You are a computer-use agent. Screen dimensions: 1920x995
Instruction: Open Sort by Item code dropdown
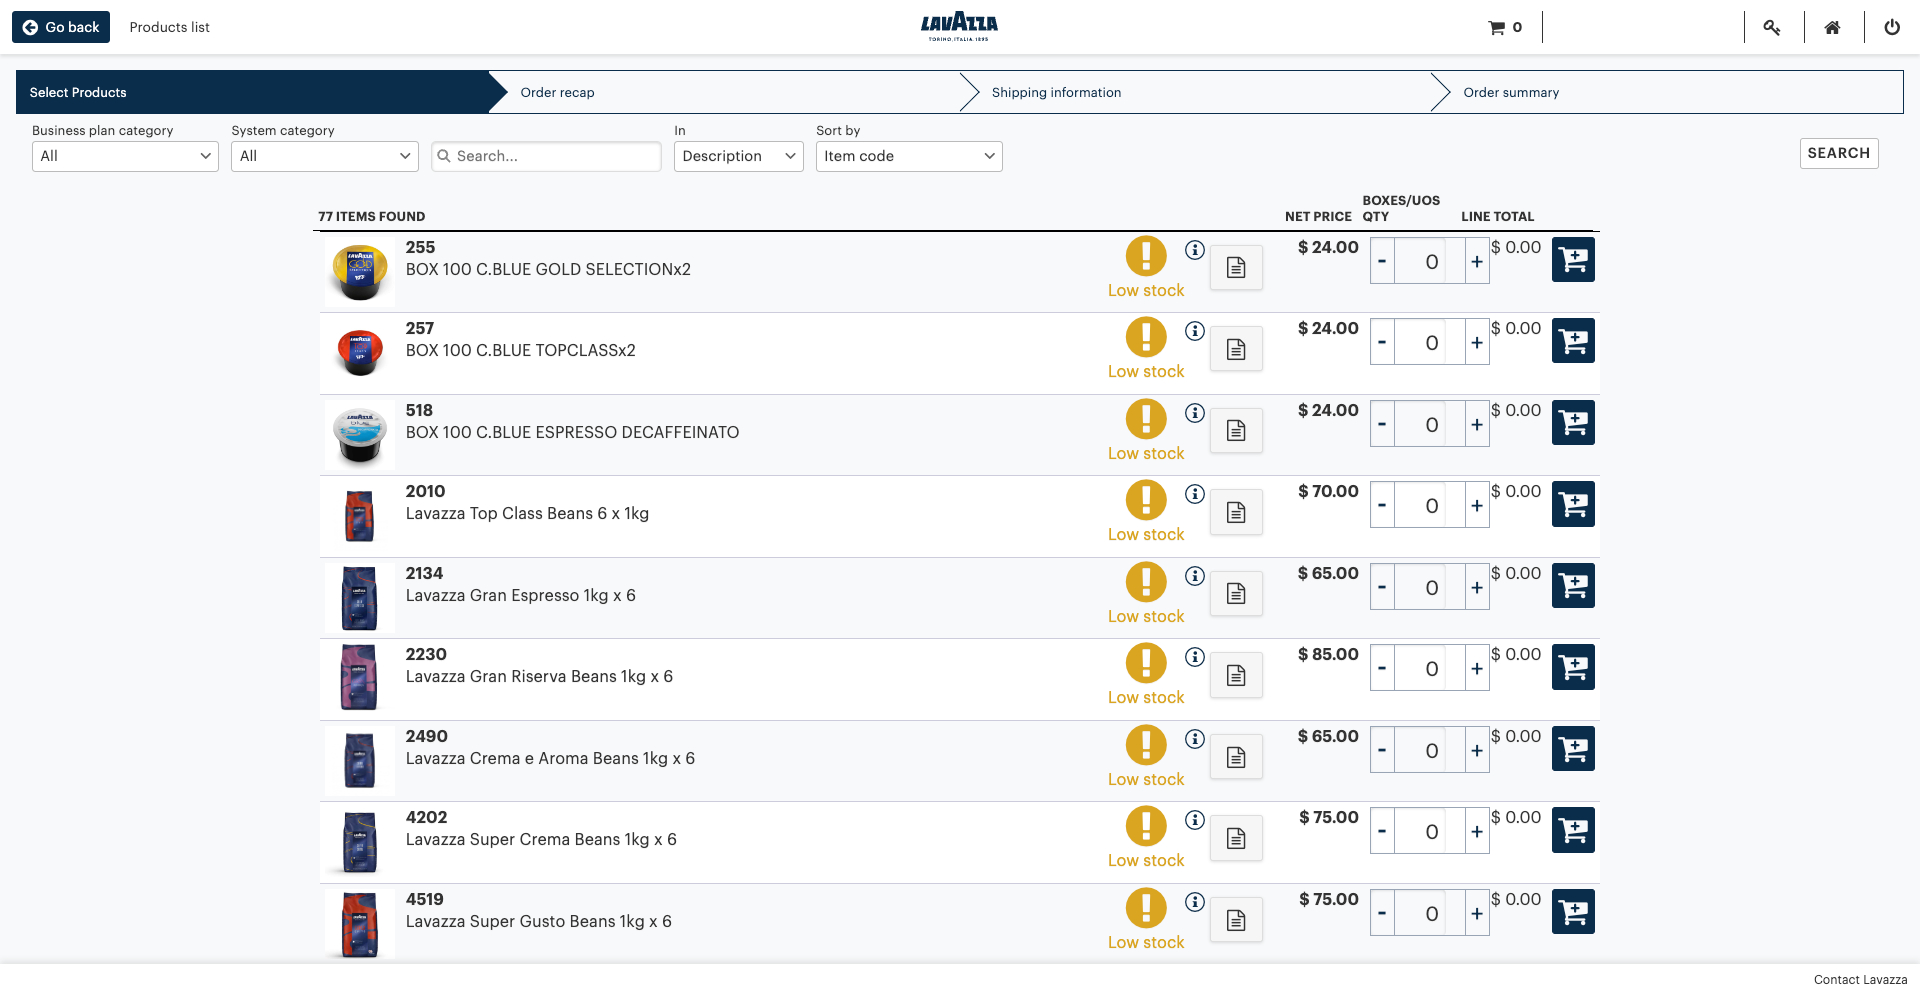909,156
